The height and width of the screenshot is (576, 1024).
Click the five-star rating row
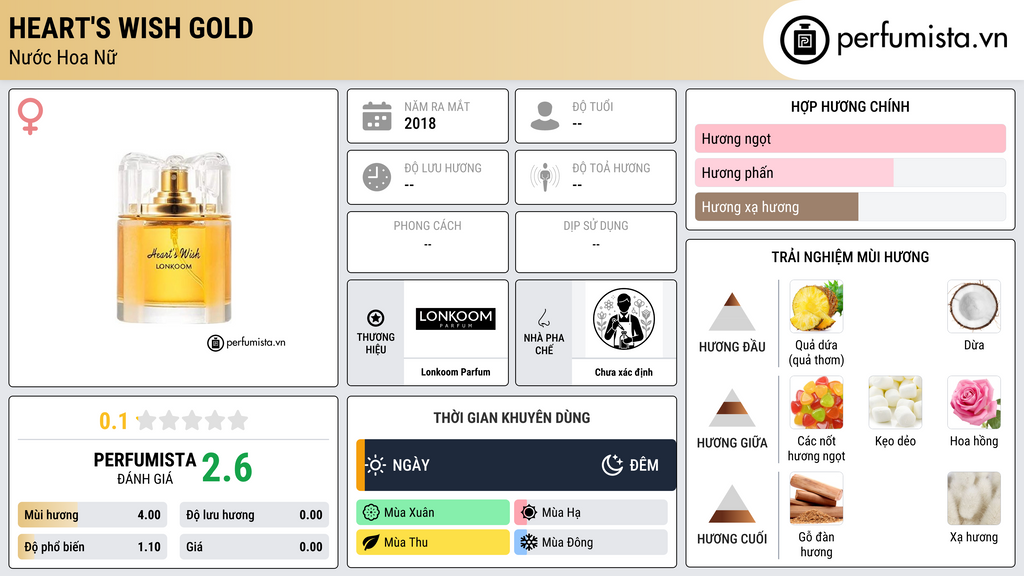[192, 420]
